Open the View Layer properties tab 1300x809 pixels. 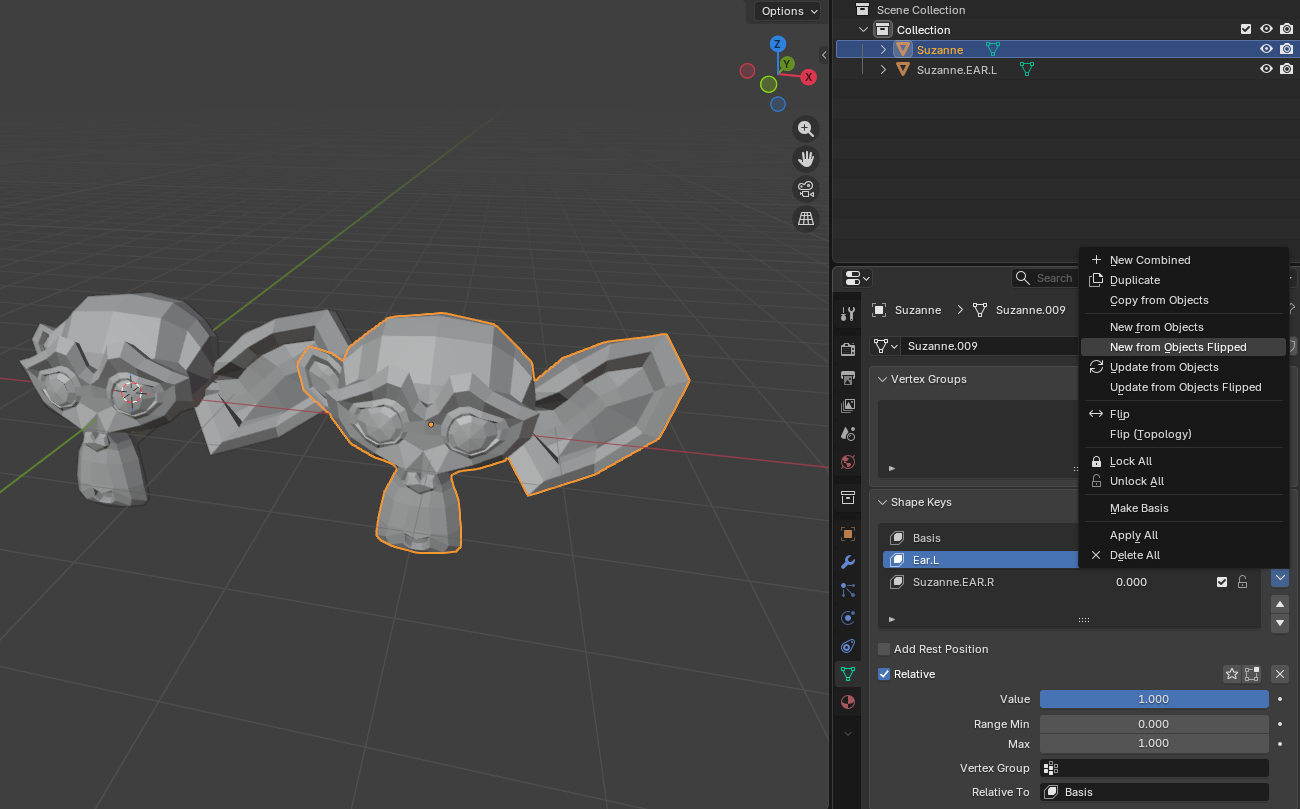(848, 405)
